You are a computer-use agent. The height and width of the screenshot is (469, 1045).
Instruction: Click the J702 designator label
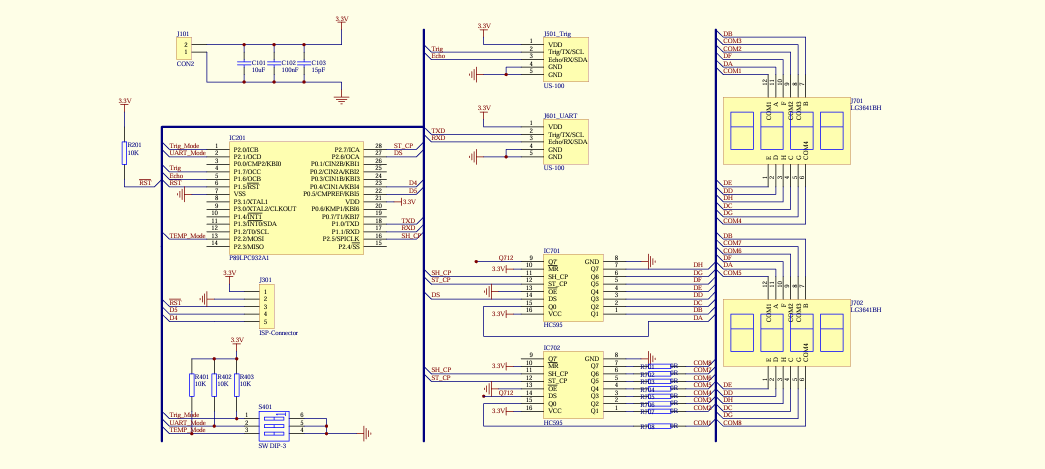coord(856,302)
